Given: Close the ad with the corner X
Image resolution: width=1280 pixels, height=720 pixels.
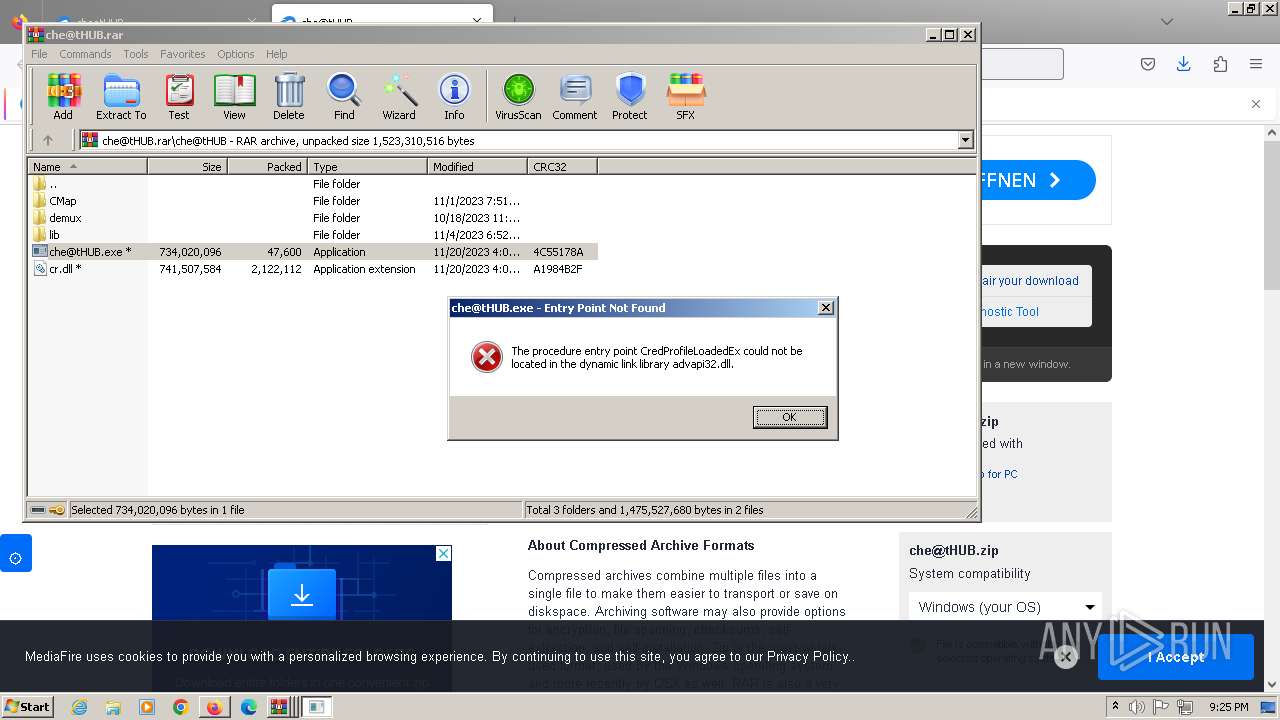Looking at the screenshot, I should pos(444,553).
